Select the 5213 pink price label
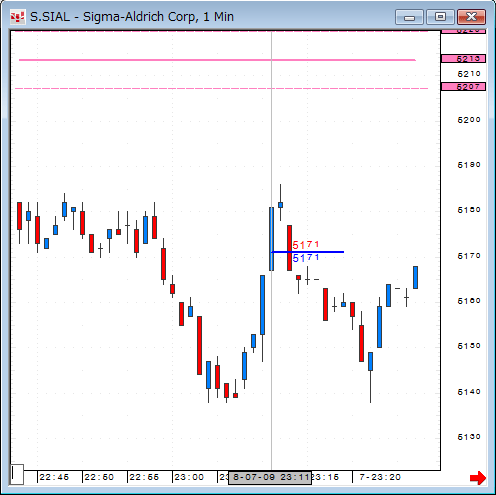 (x=463, y=59)
